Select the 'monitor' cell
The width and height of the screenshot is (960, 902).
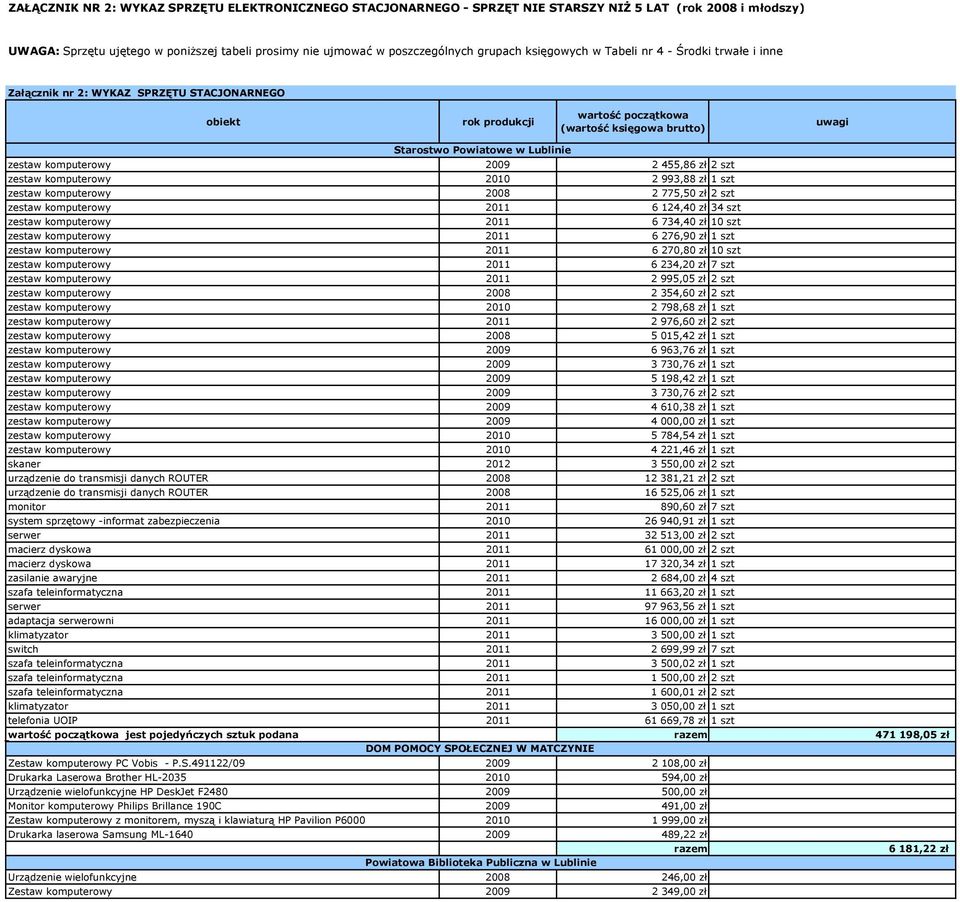coord(223,506)
